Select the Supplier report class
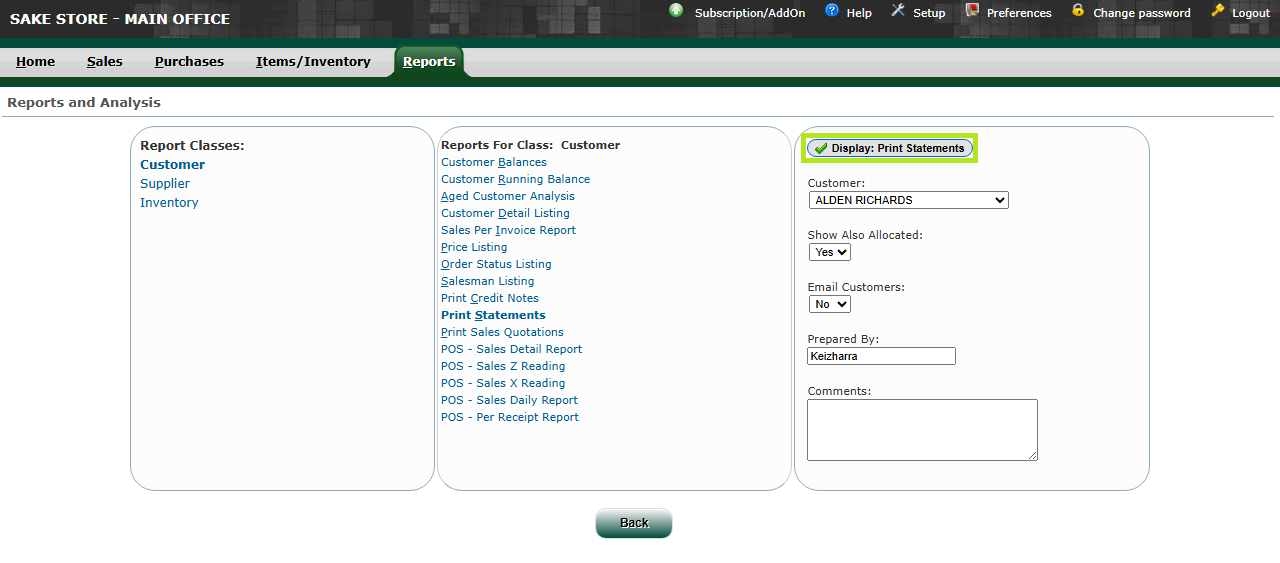Image resolution: width=1280 pixels, height=563 pixels. [x=165, y=184]
